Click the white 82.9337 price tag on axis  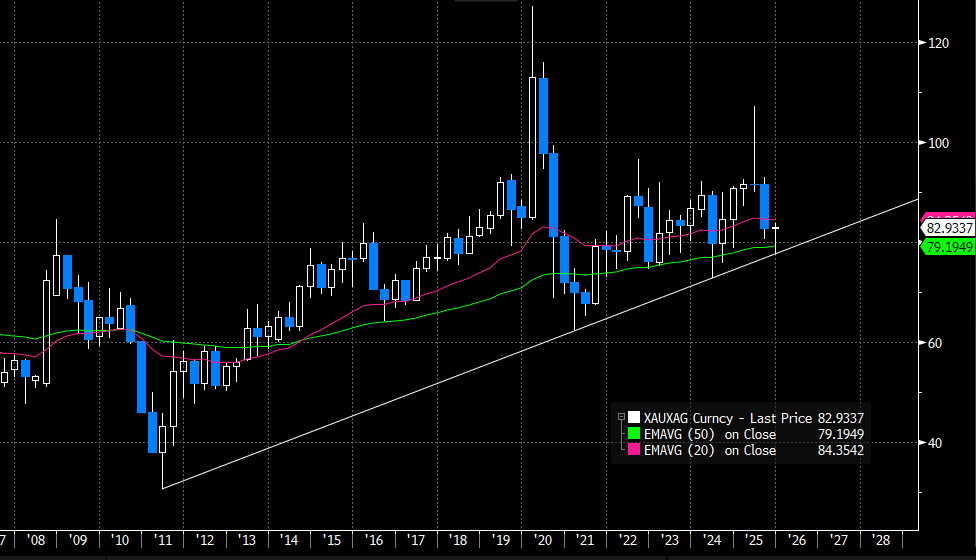(x=947, y=228)
